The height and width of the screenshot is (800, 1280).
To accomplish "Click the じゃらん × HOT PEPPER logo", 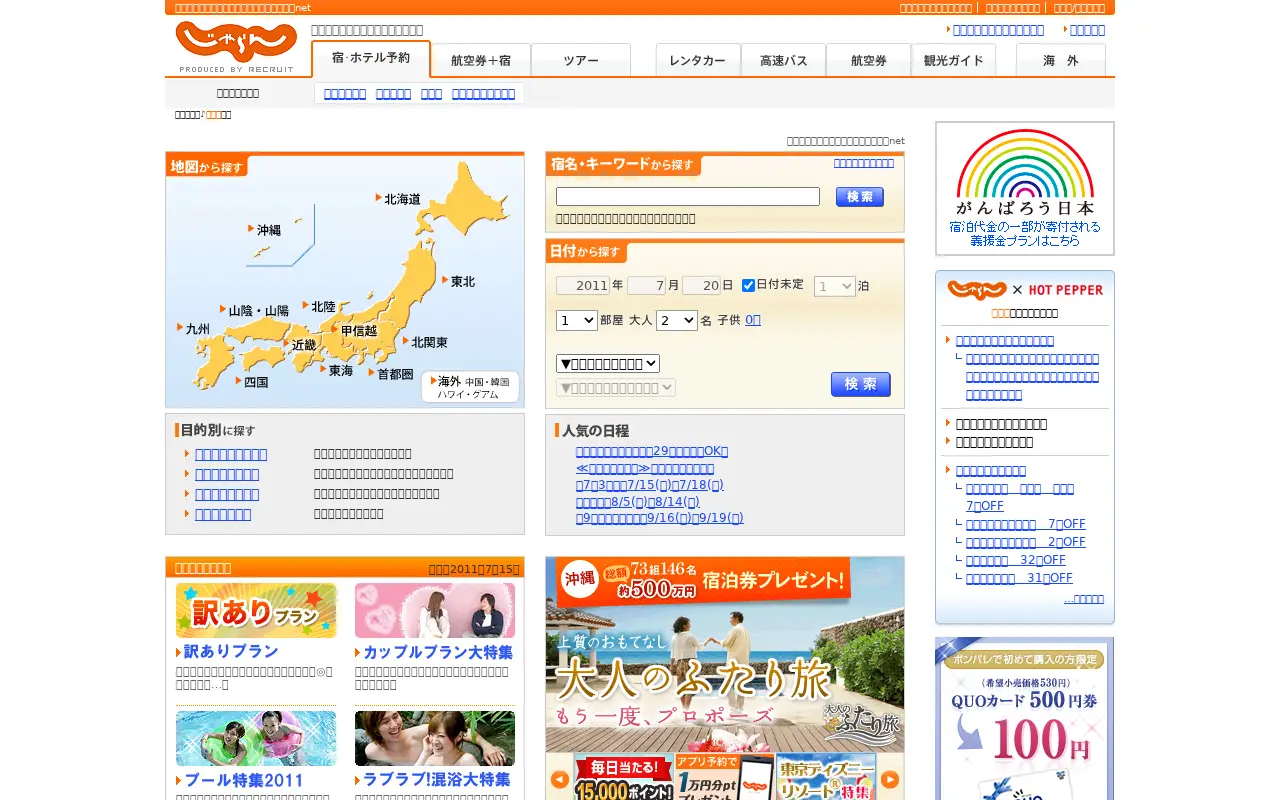I will [x=1025, y=290].
